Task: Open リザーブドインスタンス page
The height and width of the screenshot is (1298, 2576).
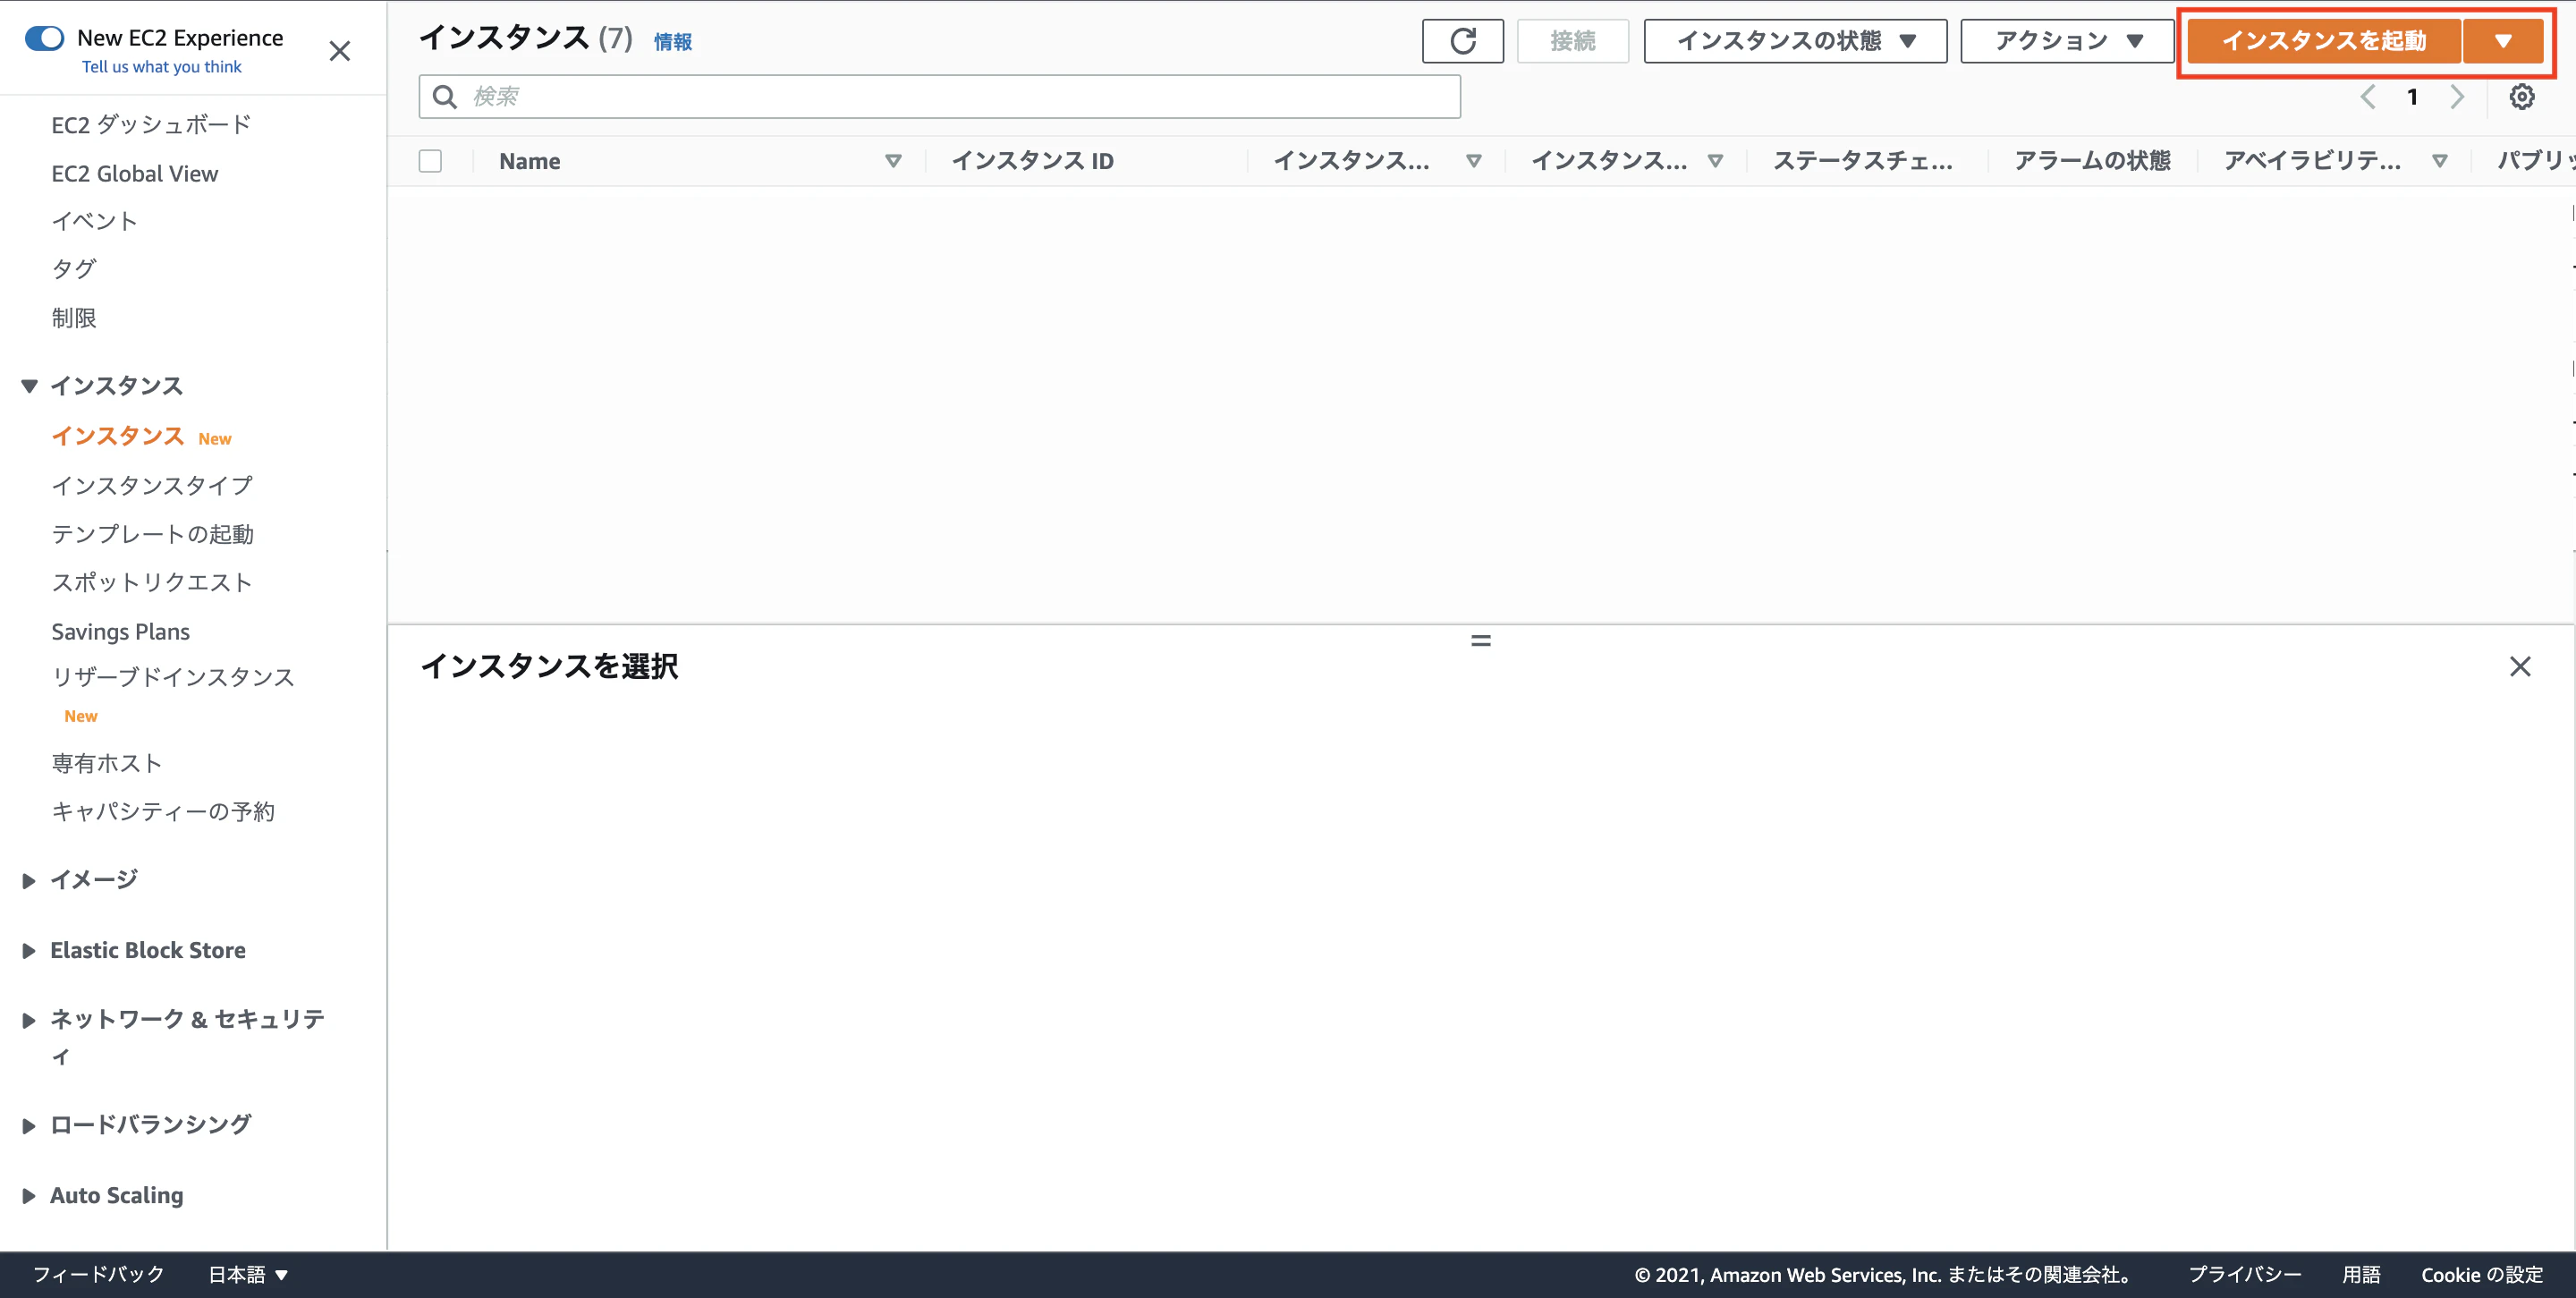Action: pyautogui.click(x=173, y=678)
